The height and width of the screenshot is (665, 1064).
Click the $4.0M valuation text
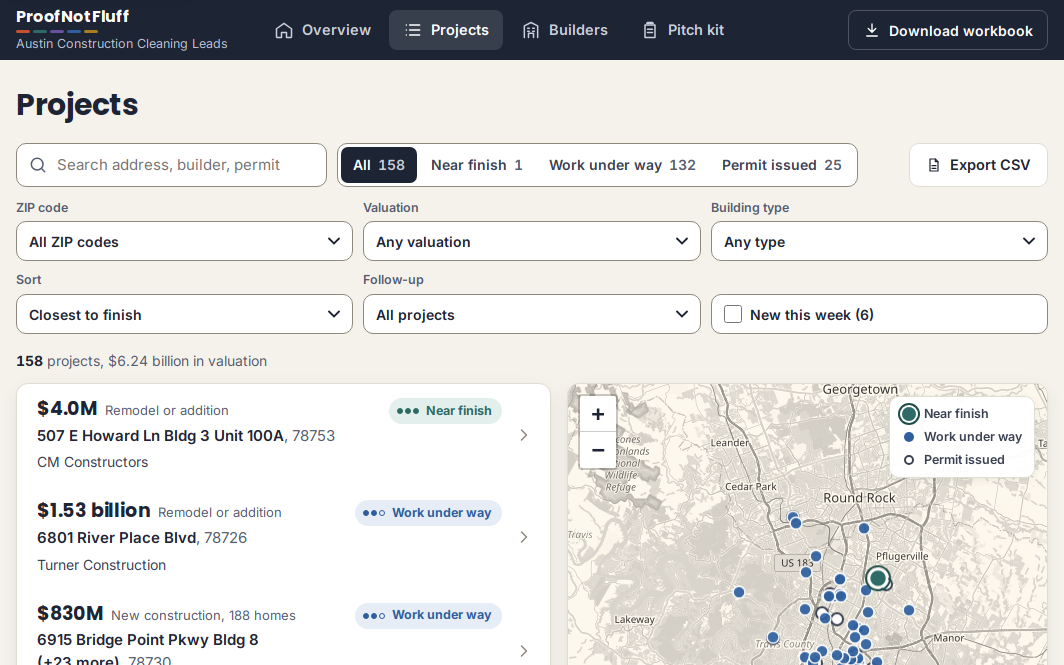pyautogui.click(x=67, y=408)
